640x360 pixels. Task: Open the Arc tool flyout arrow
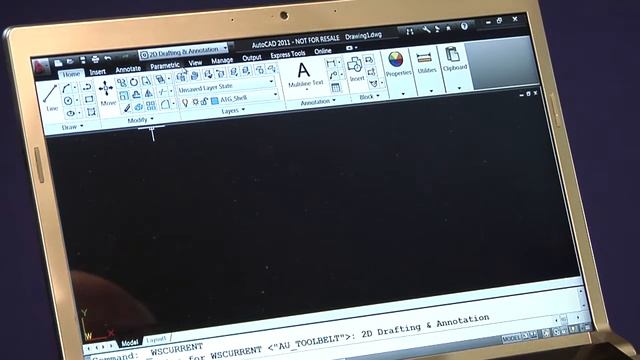(75, 87)
